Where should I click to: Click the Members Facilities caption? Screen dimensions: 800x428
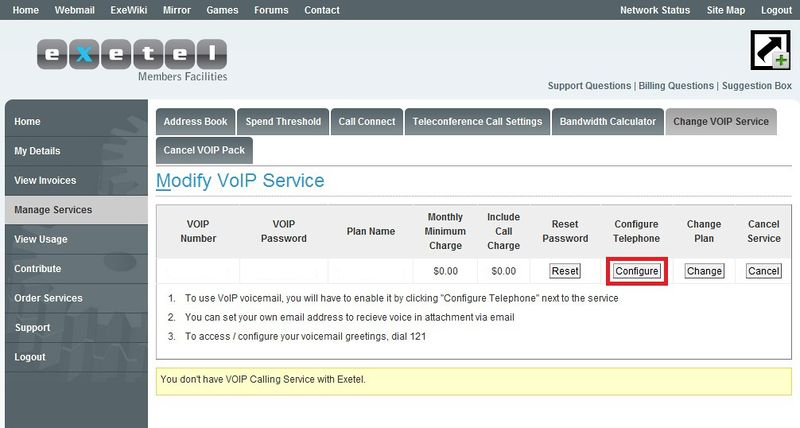click(x=183, y=77)
